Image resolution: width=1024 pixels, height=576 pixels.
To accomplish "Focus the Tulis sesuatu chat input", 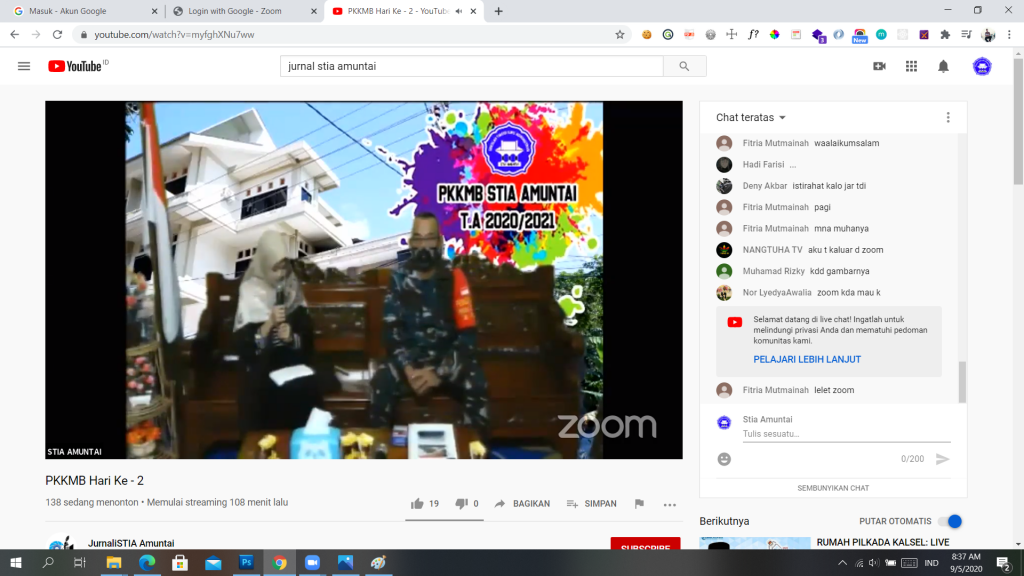I will (846, 434).
